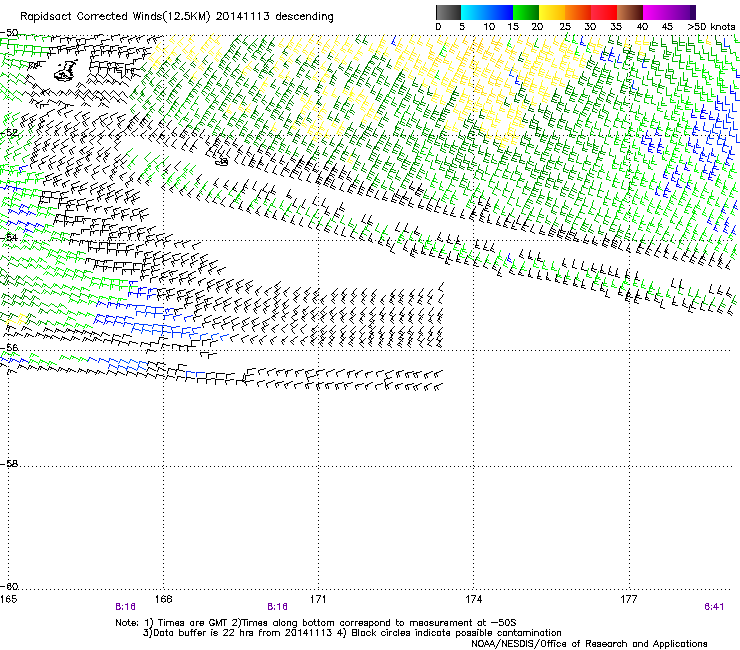The width and height of the screenshot is (740, 650).
Task: Select the '35' legend scale label
Action: [616, 27]
